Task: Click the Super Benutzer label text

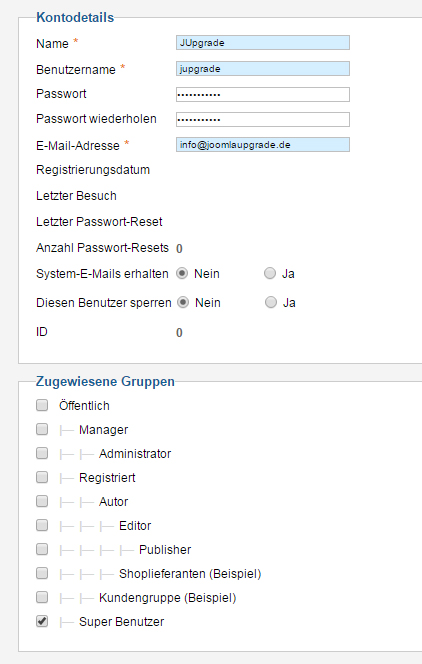Action: (121, 622)
